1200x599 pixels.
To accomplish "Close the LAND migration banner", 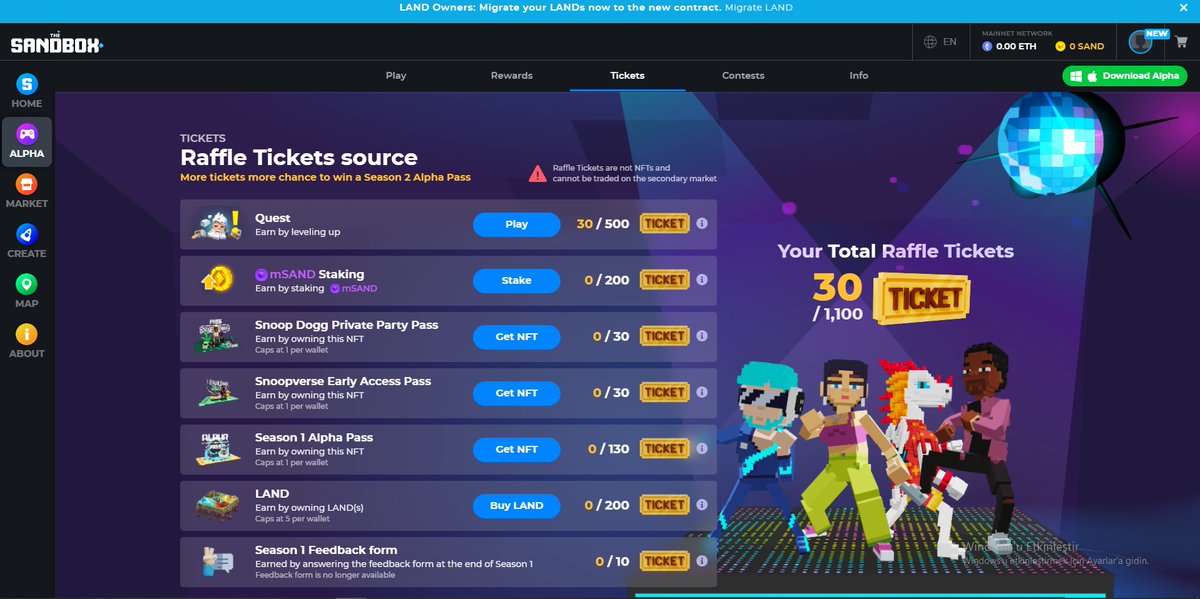I will (x=1184, y=8).
